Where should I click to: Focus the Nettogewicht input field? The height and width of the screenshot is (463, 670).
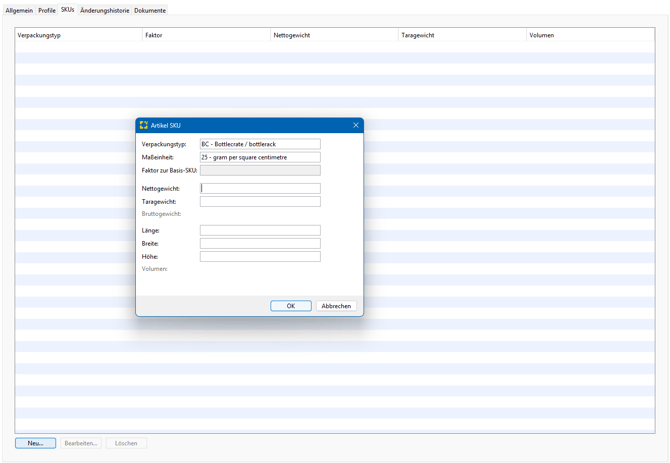click(260, 188)
